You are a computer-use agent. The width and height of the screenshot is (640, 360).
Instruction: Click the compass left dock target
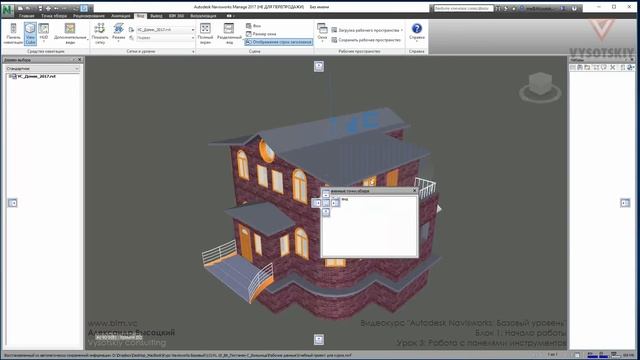pos(317,203)
